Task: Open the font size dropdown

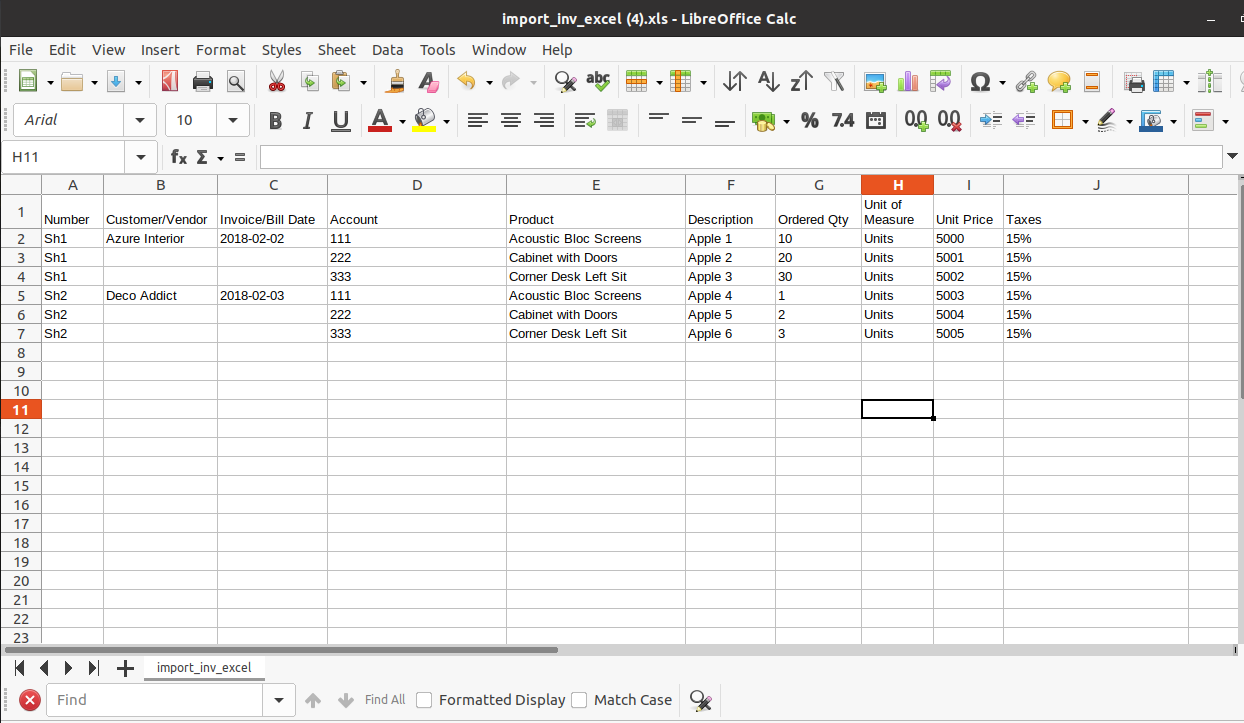Action: click(233, 120)
